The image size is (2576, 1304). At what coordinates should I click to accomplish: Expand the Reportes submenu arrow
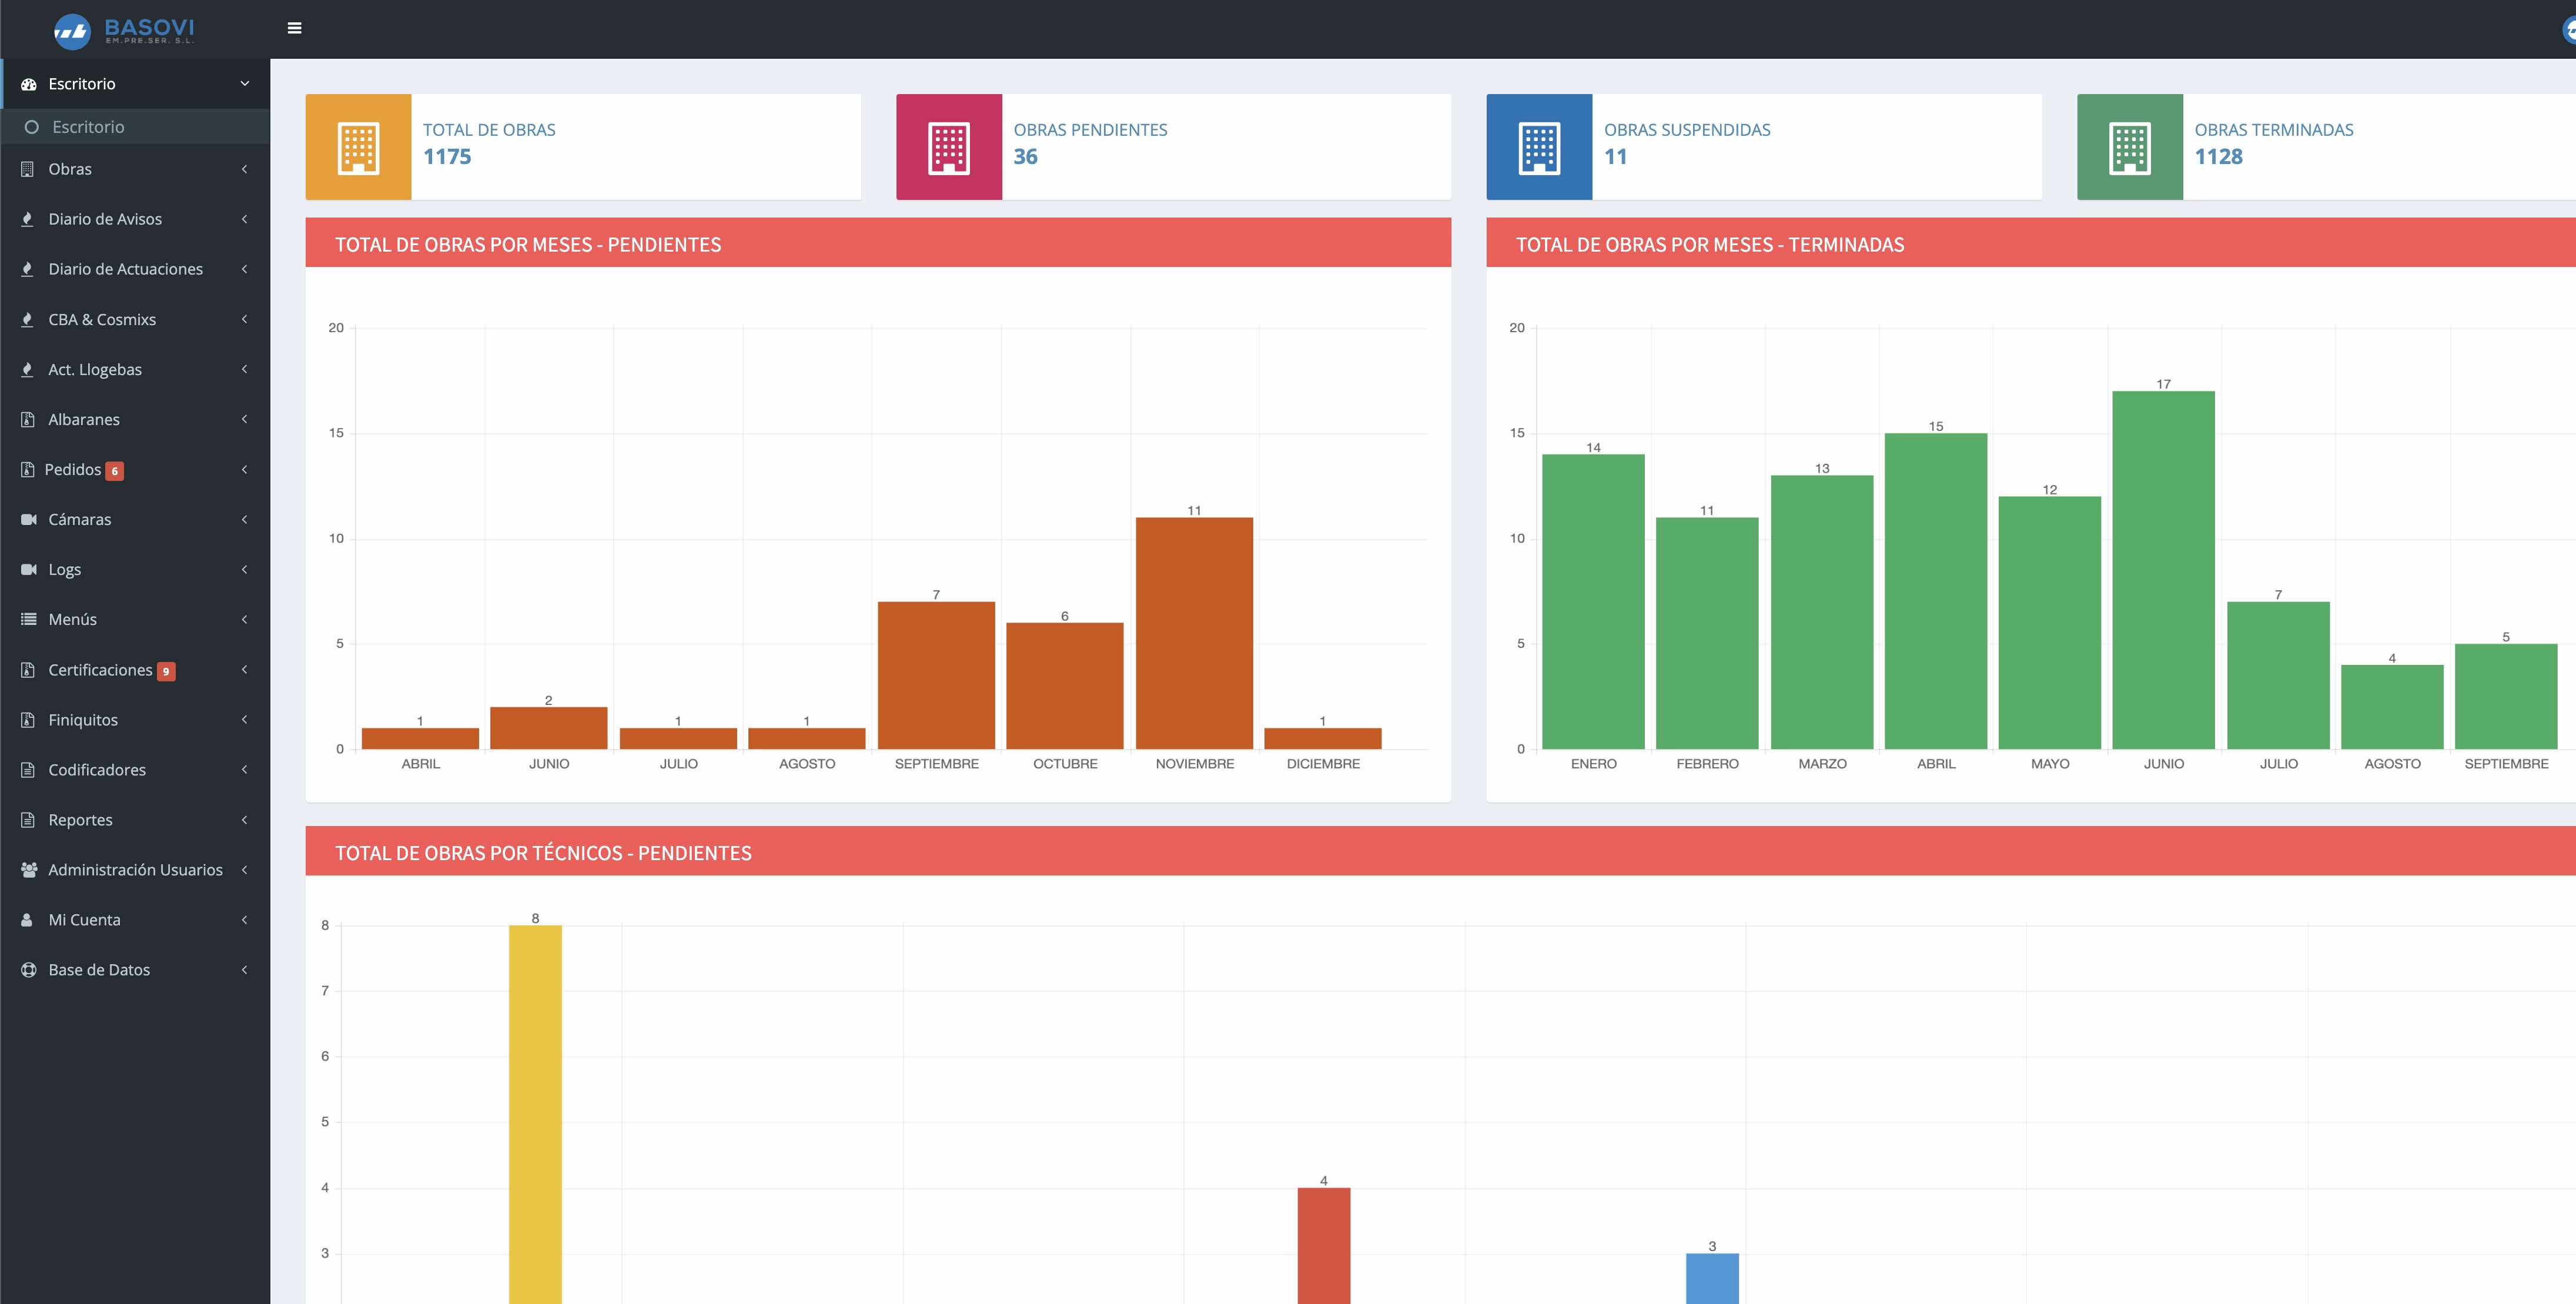point(244,820)
